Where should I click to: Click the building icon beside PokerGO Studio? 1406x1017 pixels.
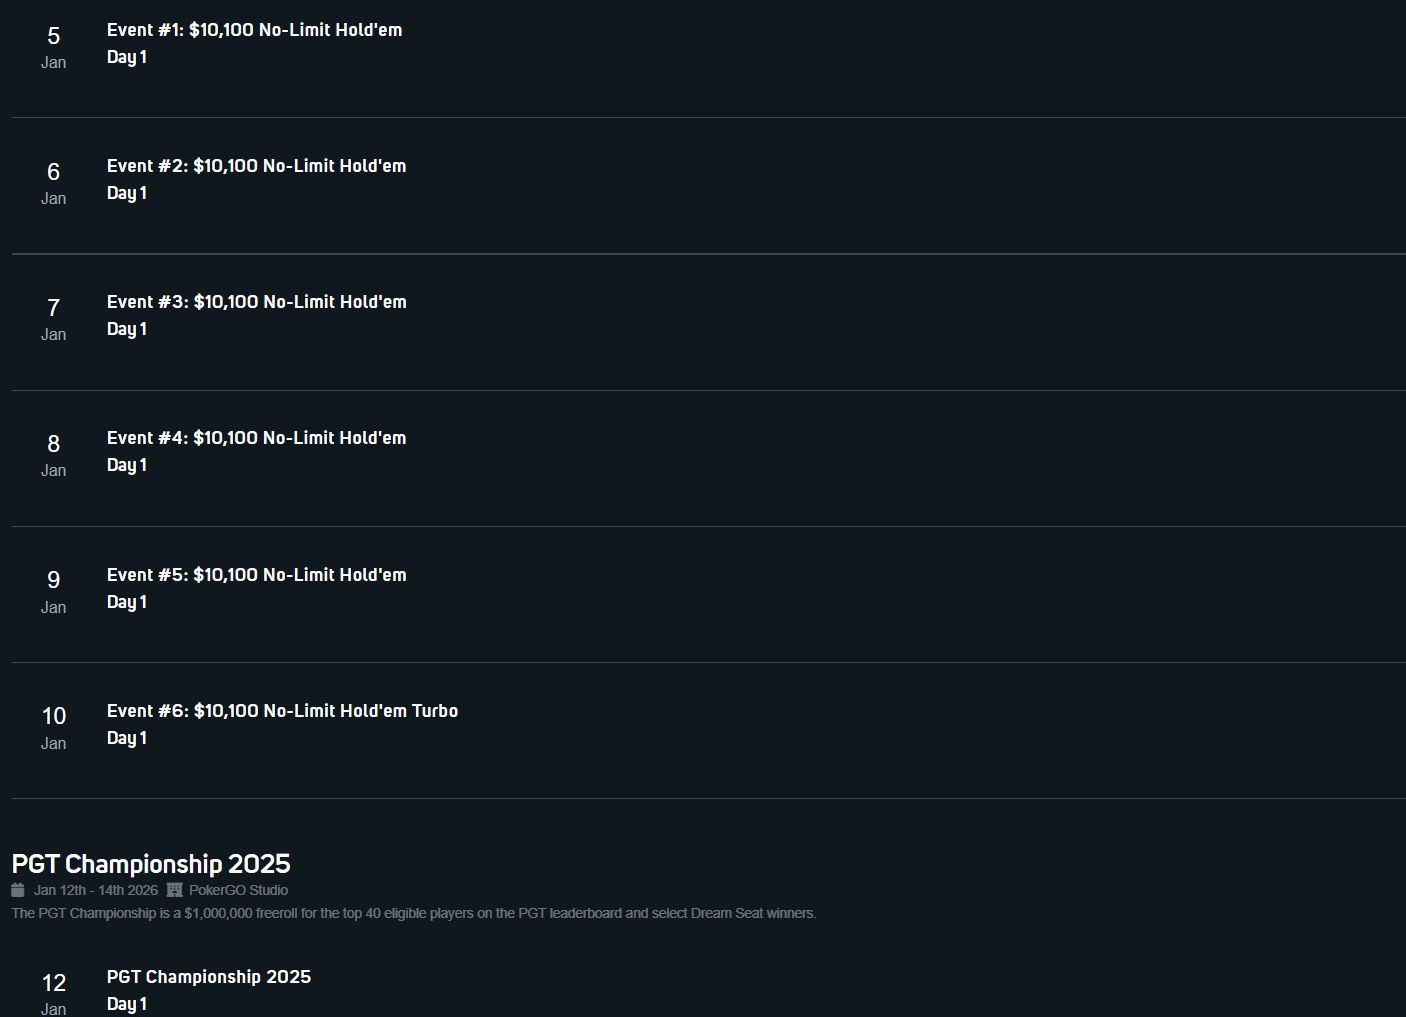click(x=174, y=890)
